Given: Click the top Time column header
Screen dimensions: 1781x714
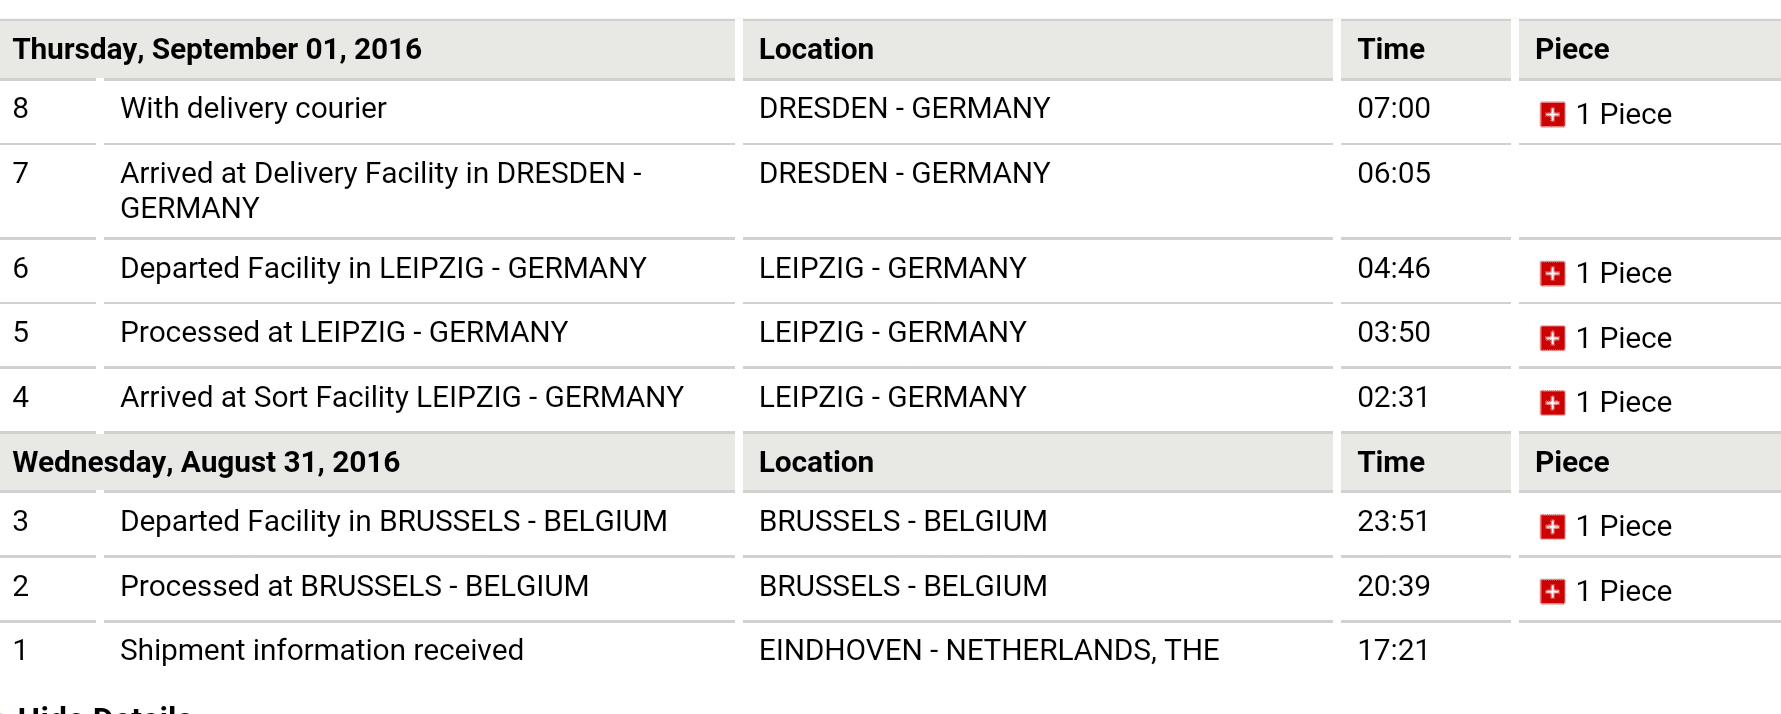Looking at the screenshot, I should tap(1391, 49).
